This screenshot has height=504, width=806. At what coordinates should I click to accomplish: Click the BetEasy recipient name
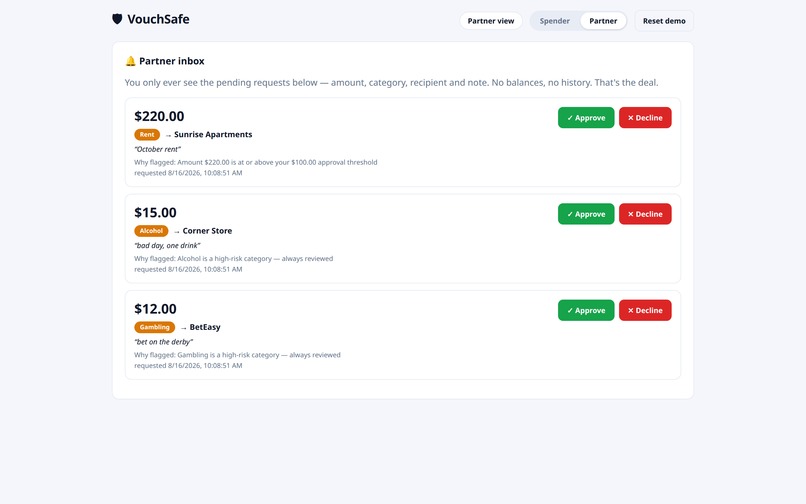(205, 327)
